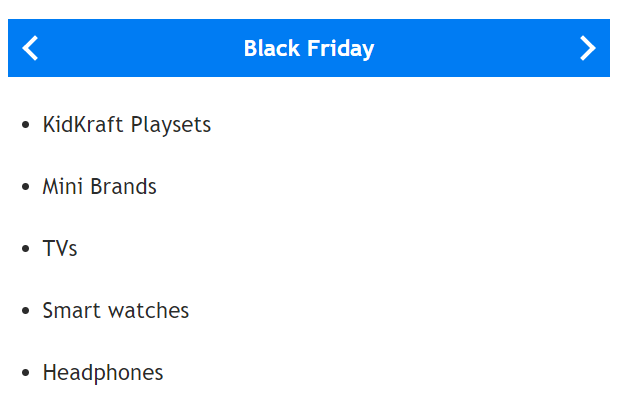Click the word Brands in second item

123,187
